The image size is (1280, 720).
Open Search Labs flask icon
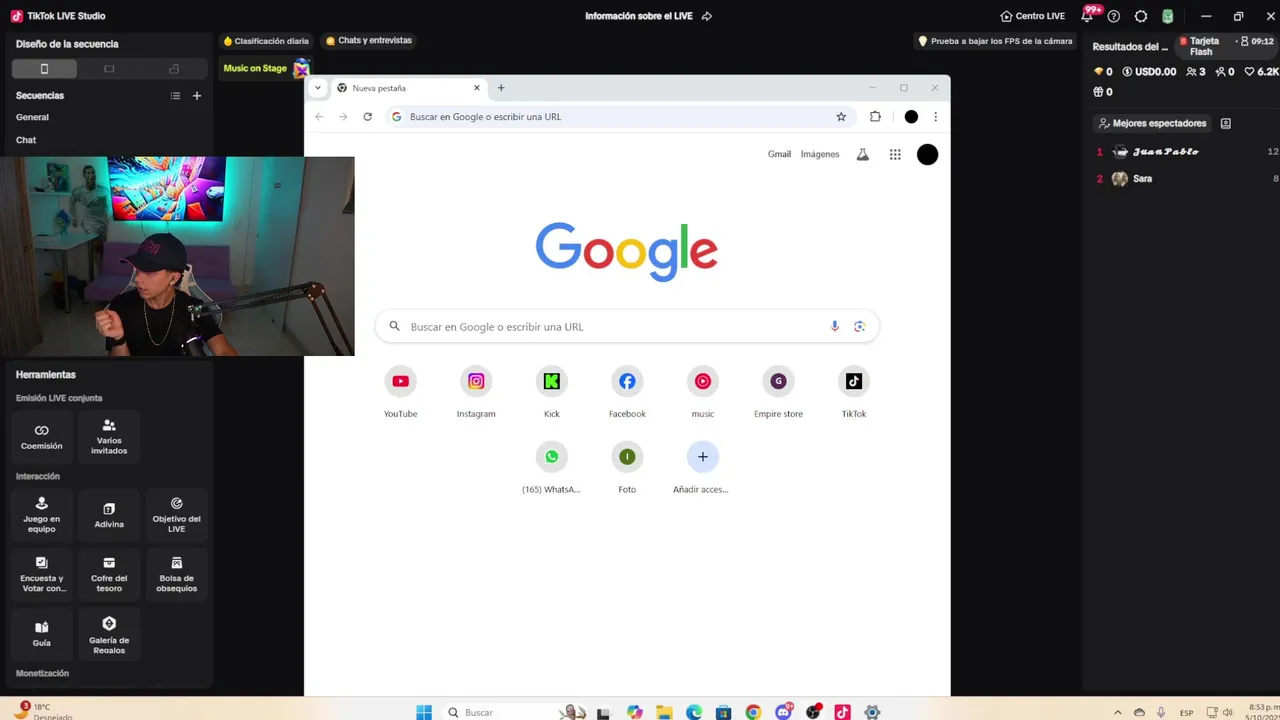[x=862, y=154]
